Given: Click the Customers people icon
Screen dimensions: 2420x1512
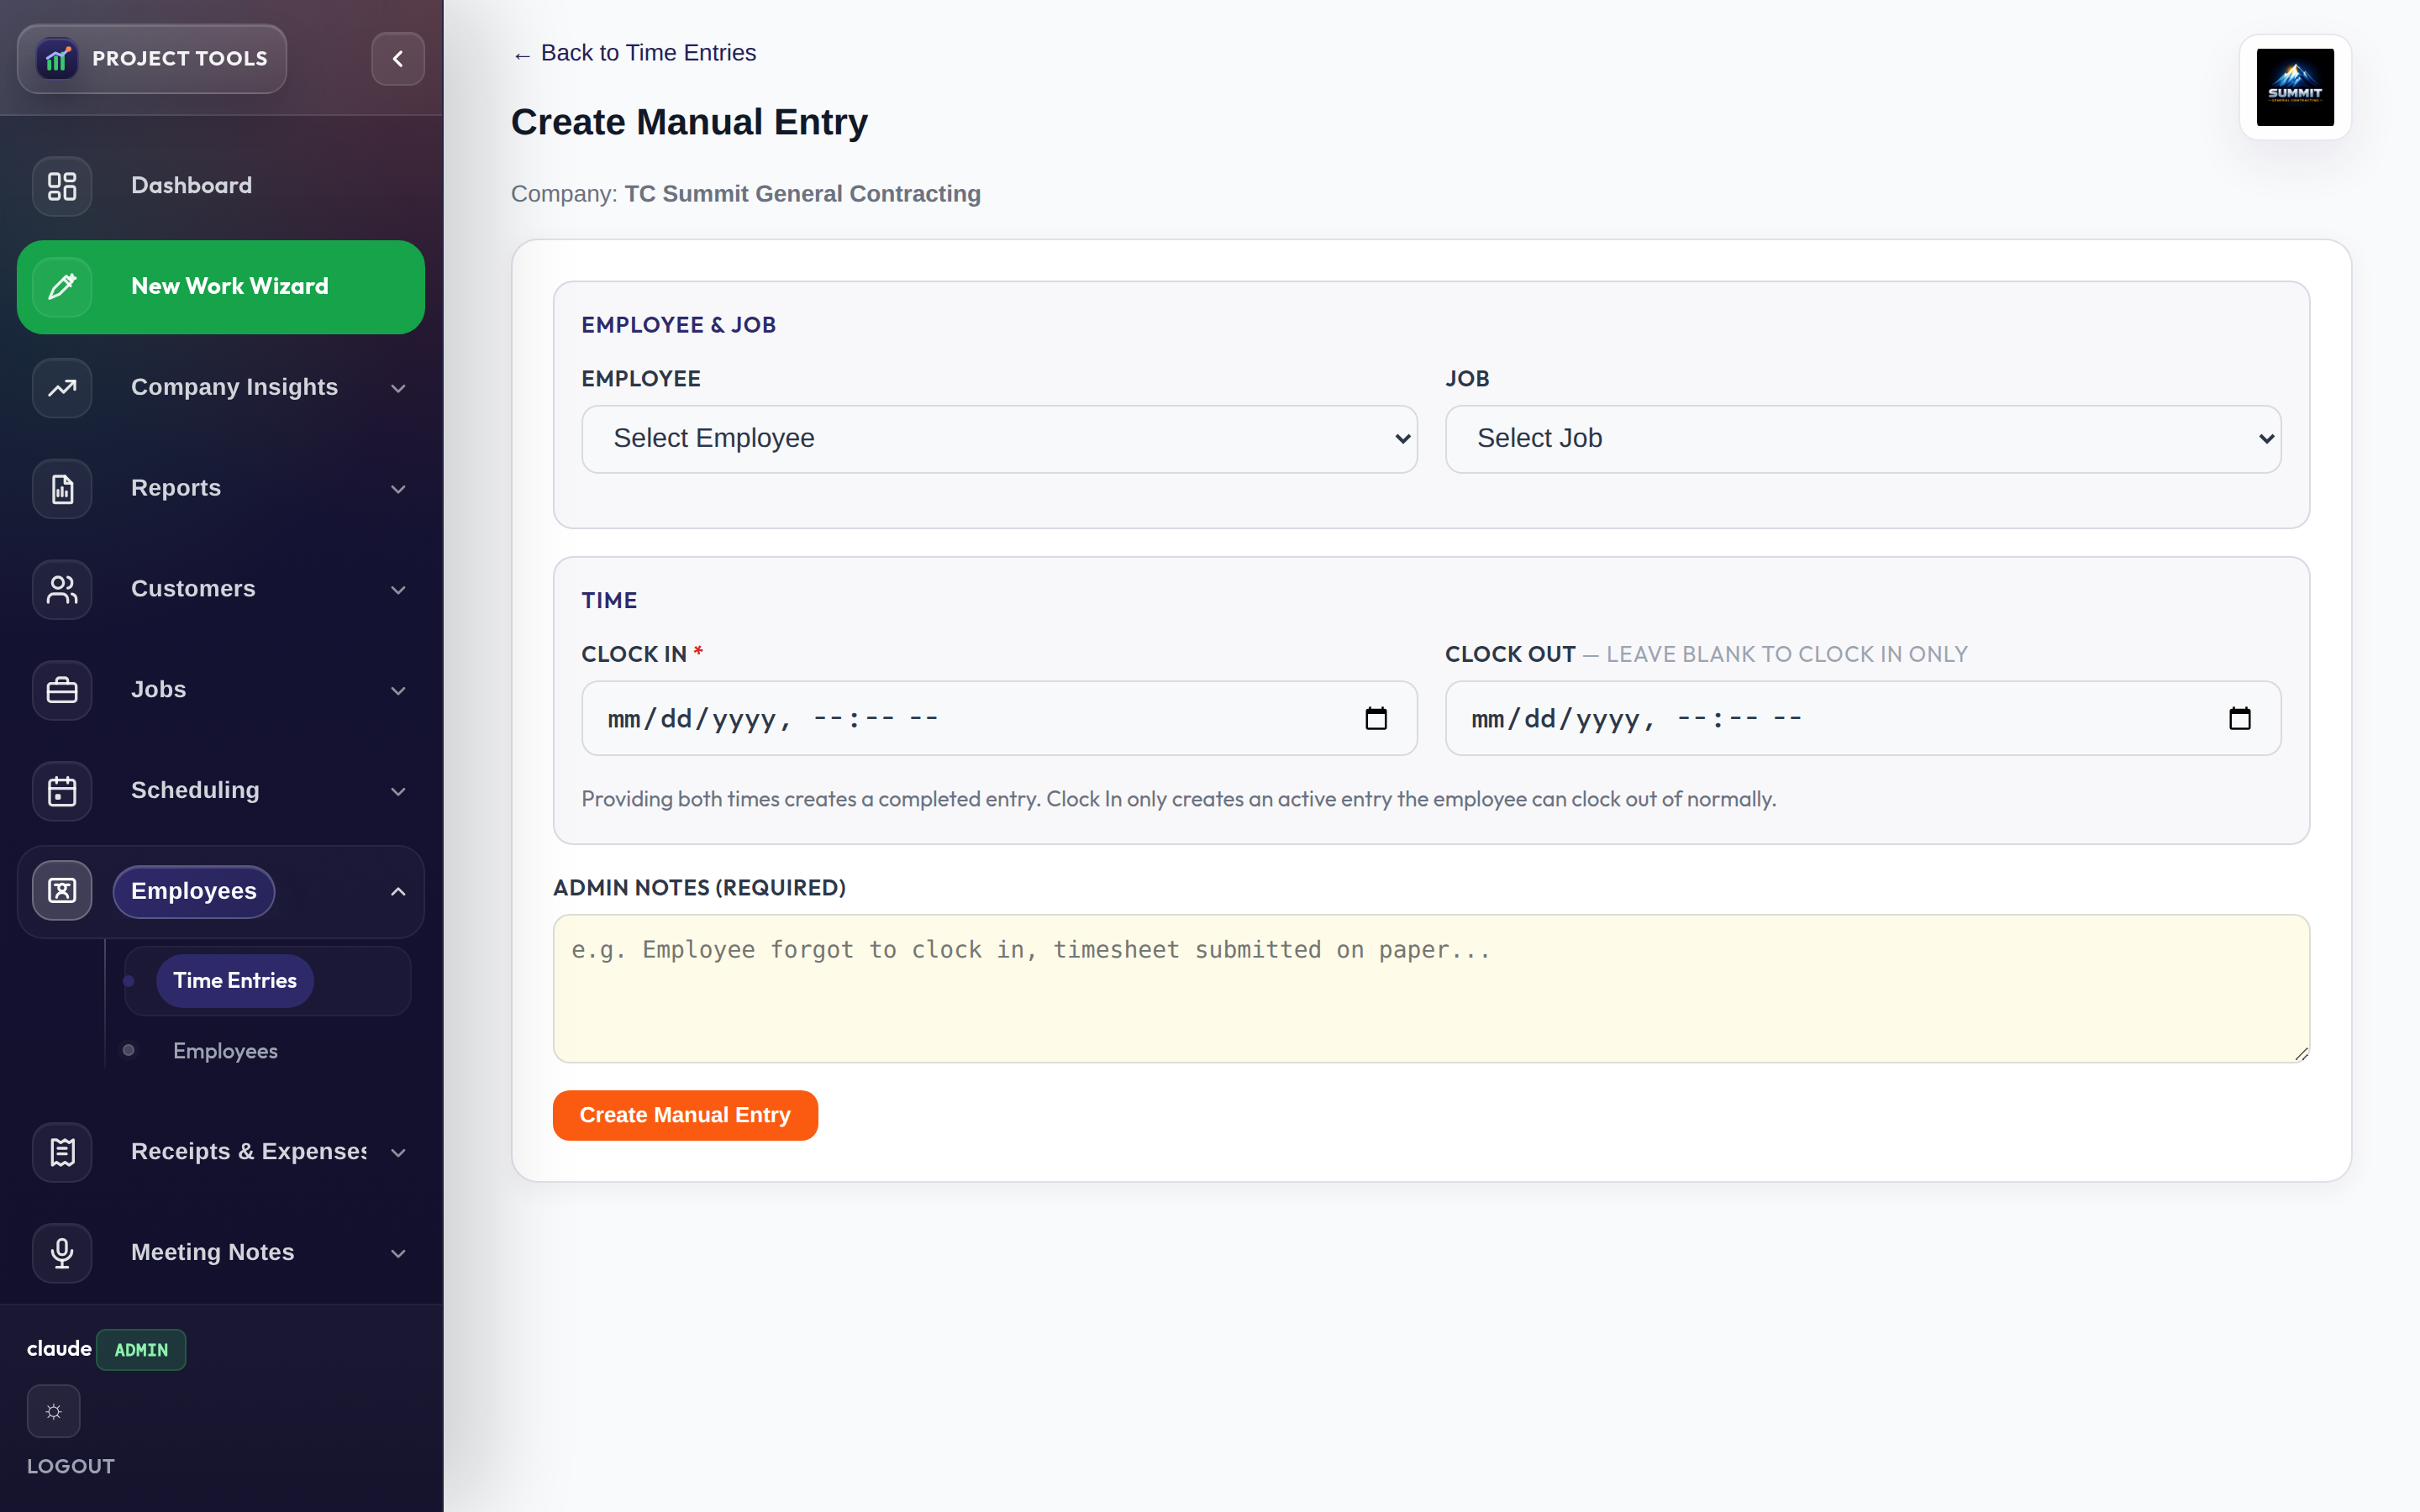Looking at the screenshot, I should coord(62,589).
